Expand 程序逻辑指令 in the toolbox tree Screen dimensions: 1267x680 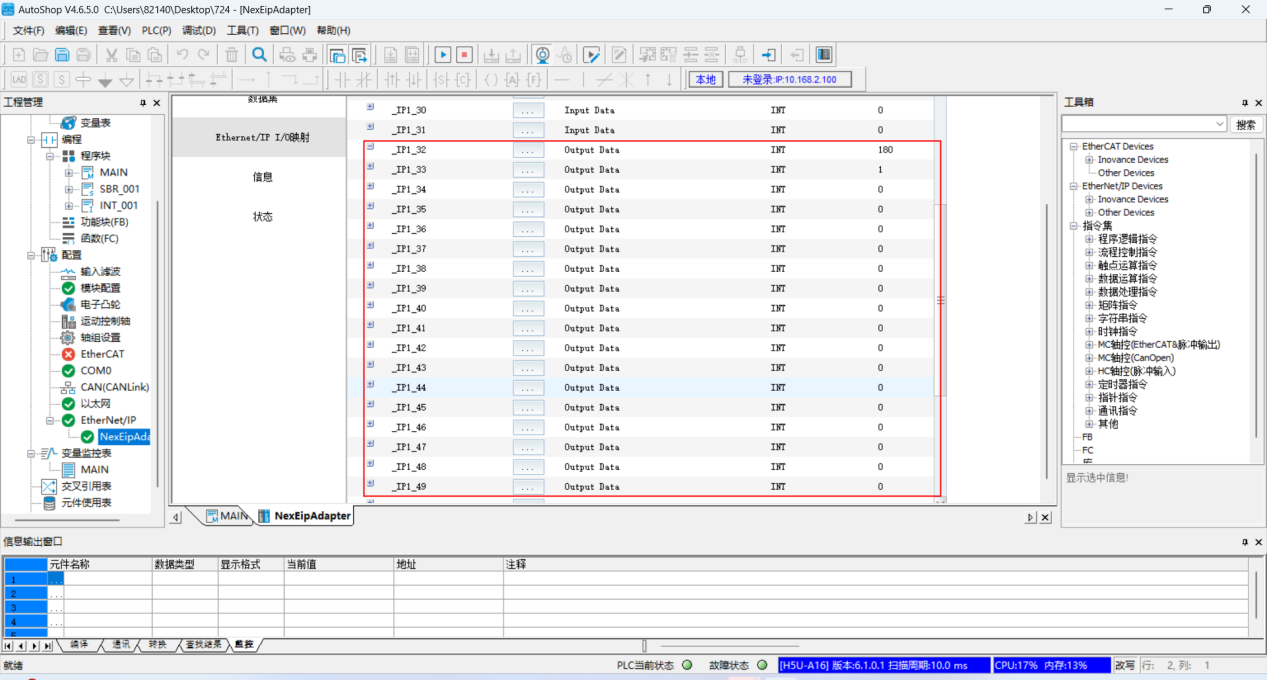point(1089,239)
